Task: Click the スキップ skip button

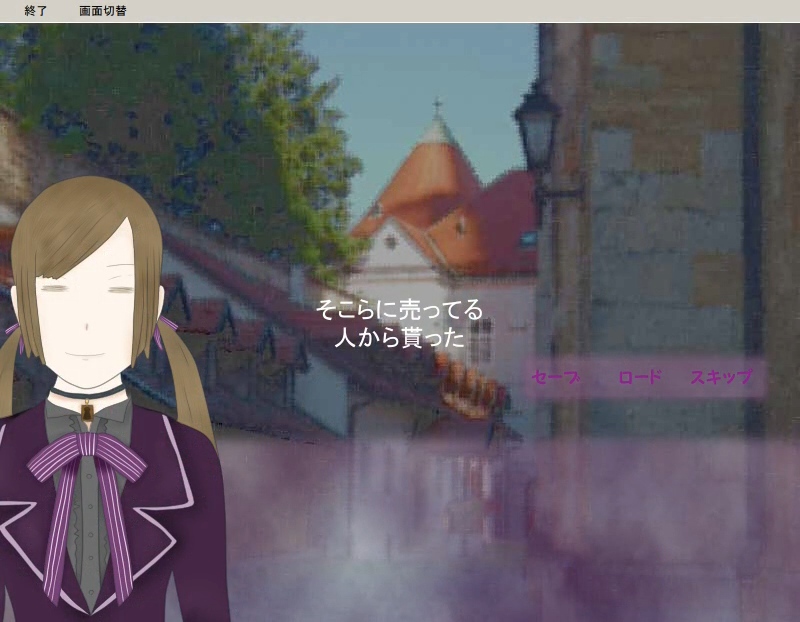Action: coord(721,377)
